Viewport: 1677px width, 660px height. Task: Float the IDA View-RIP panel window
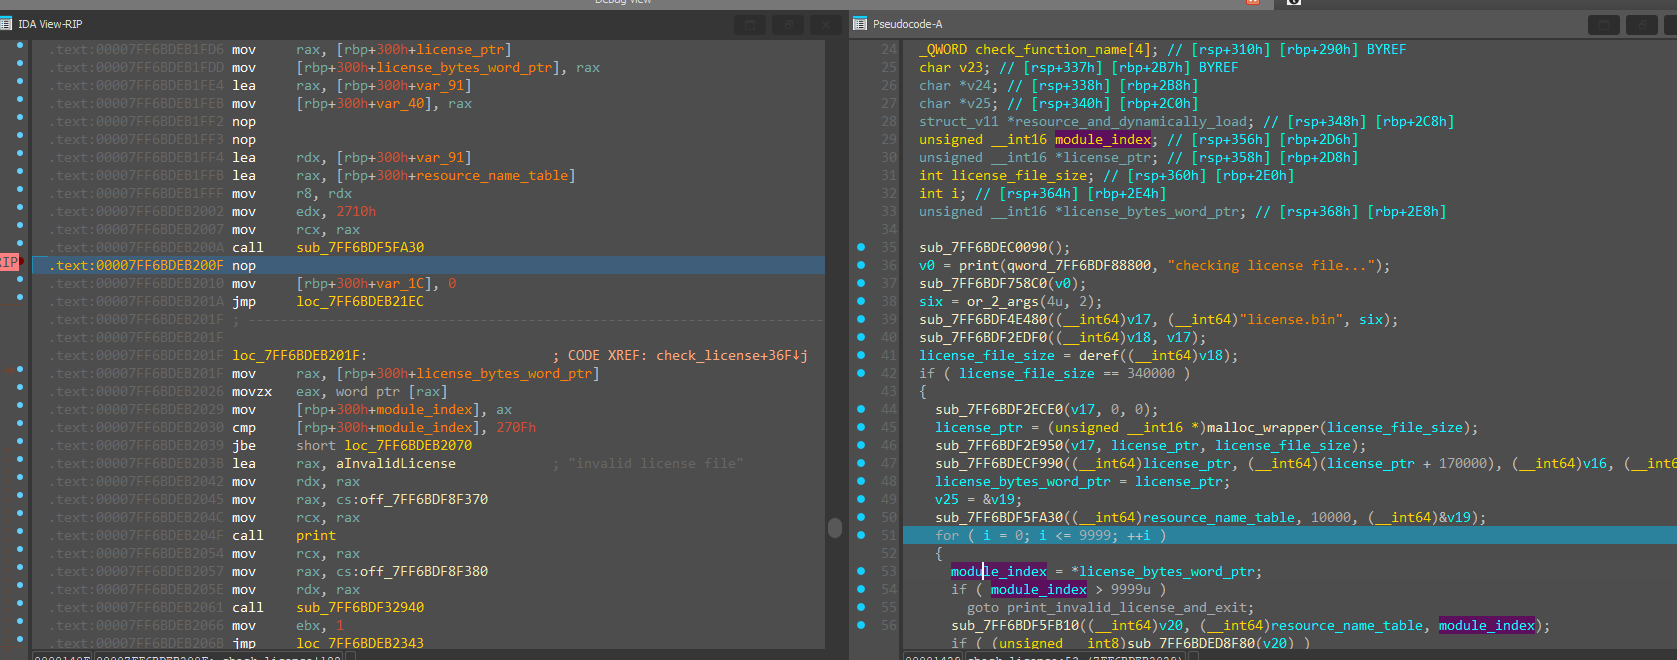[787, 25]
